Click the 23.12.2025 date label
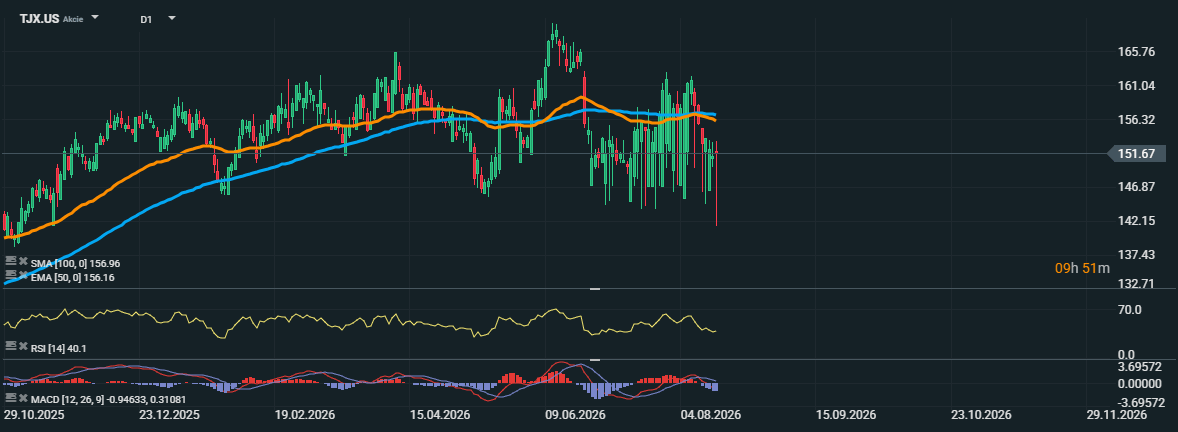This screenshot has height=432, width=1178. 170,415
